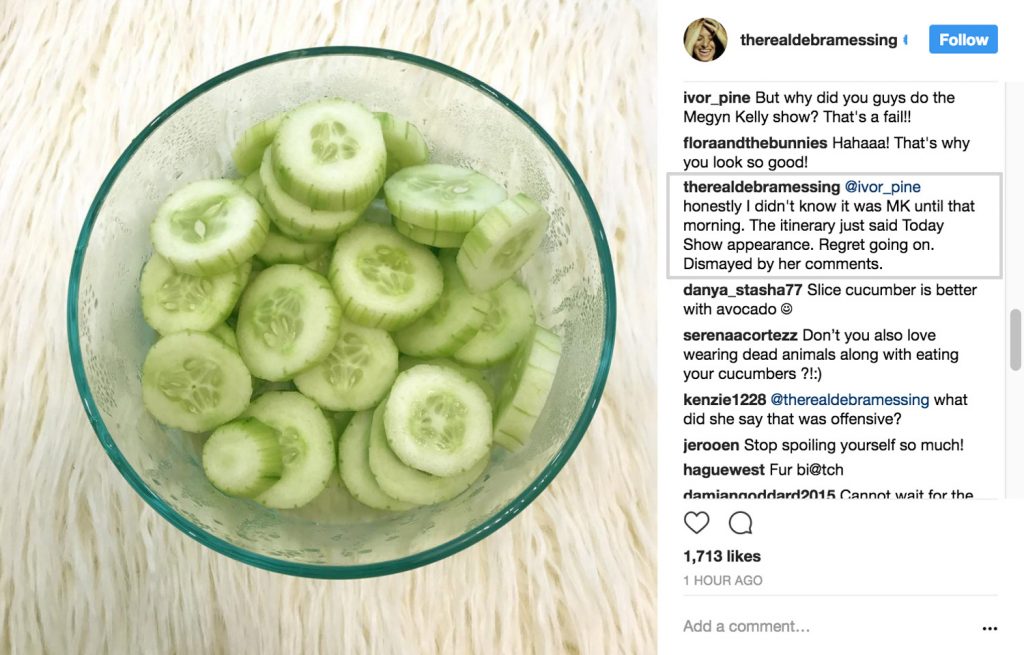The height and width of the screenshot is (655, 1024).
Task: Click the verified badge next to username
Action: [905, 40]
